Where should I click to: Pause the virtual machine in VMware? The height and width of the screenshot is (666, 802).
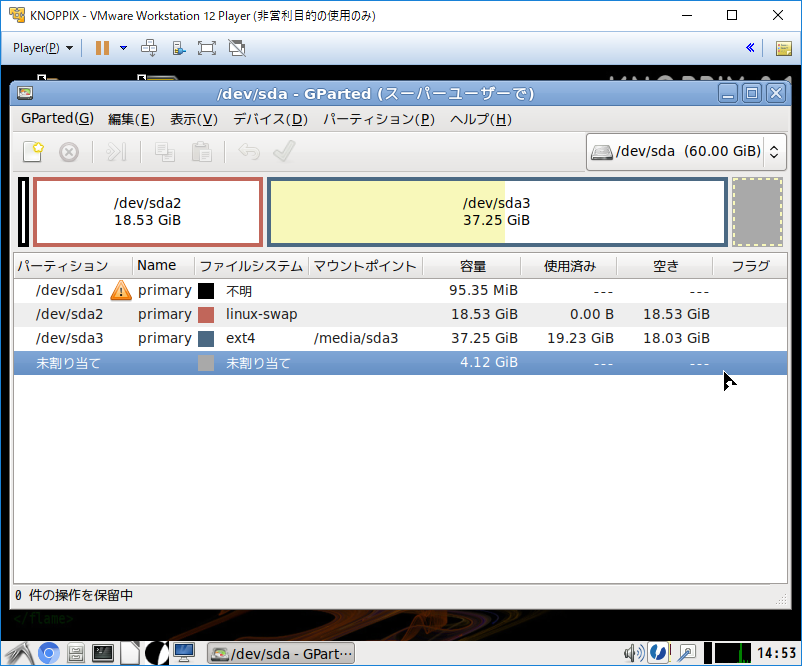point(102,48)
